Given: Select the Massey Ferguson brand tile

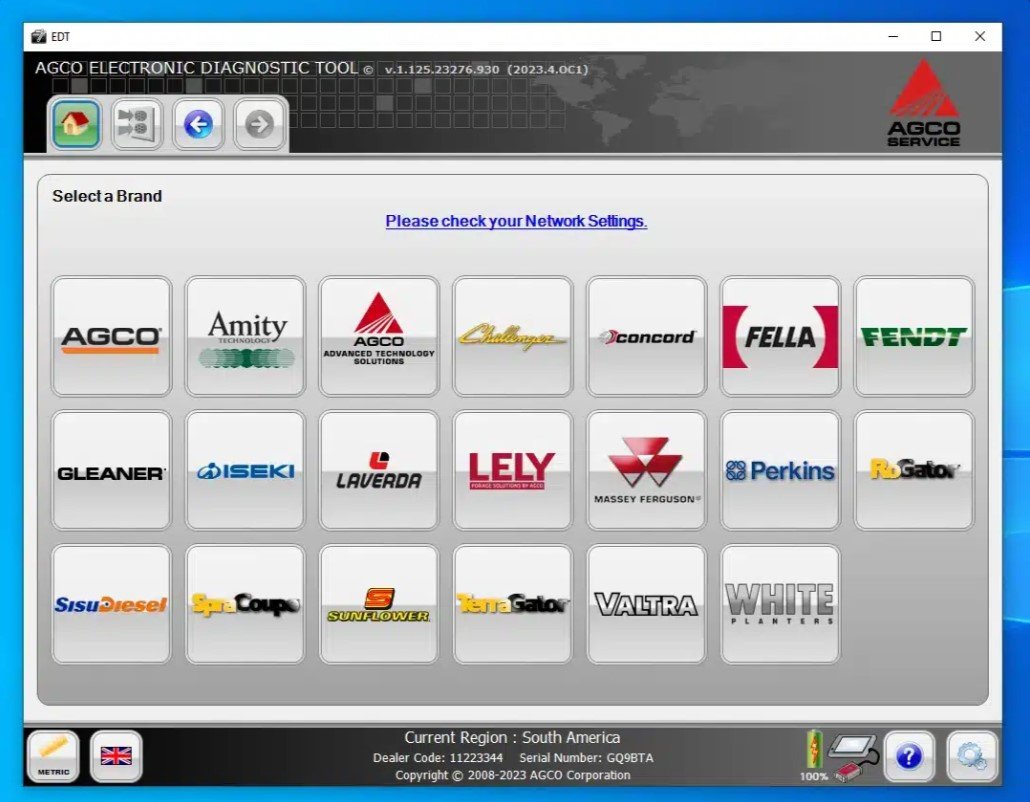Looking at the screenshot, I should click(646, 470).
